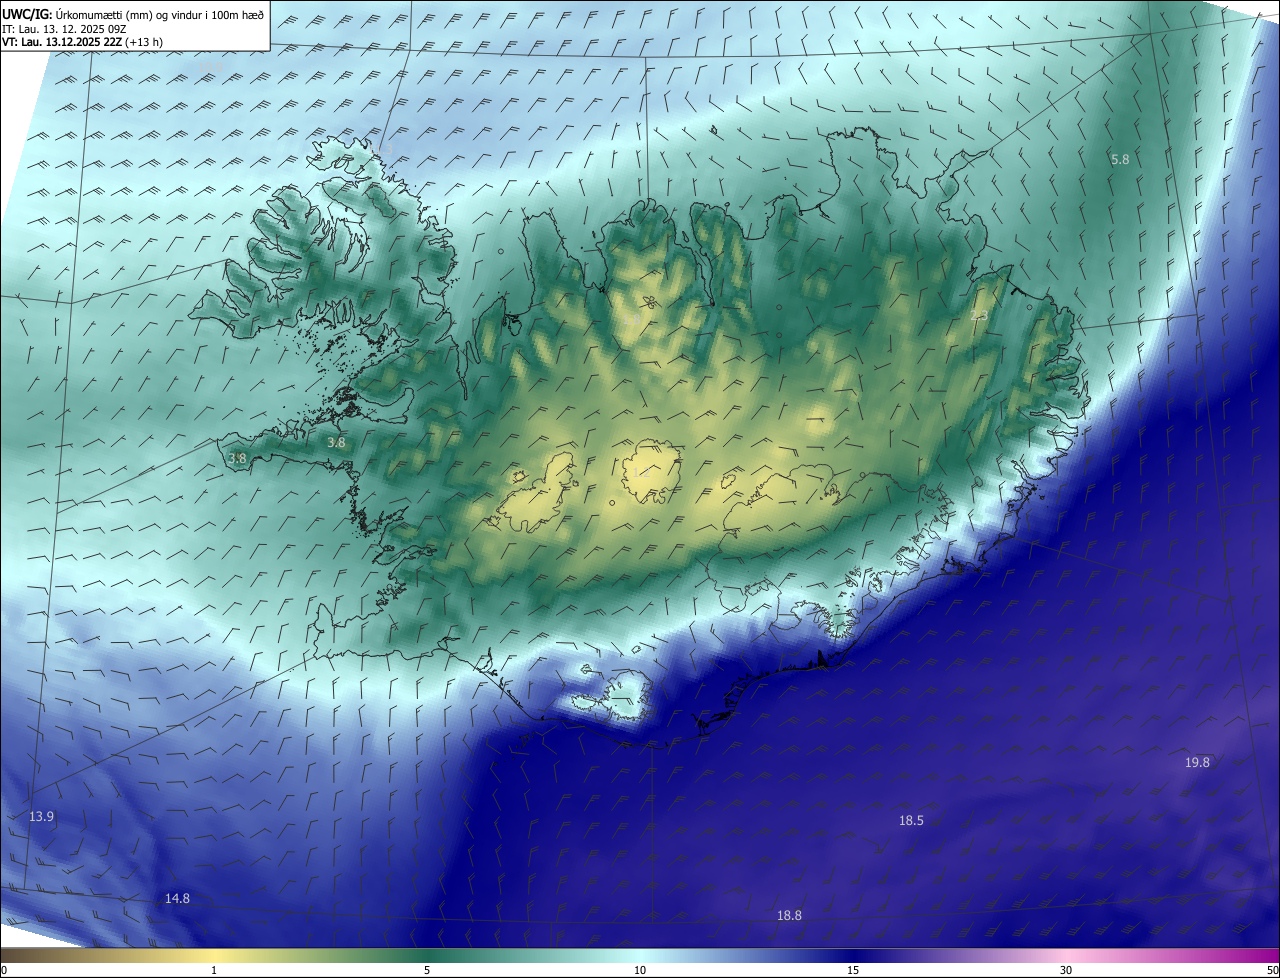
Task: Select the text "Úrkomumætti (mm) og vindur i 100m hæð"
Action: click(x=160, y=14)
